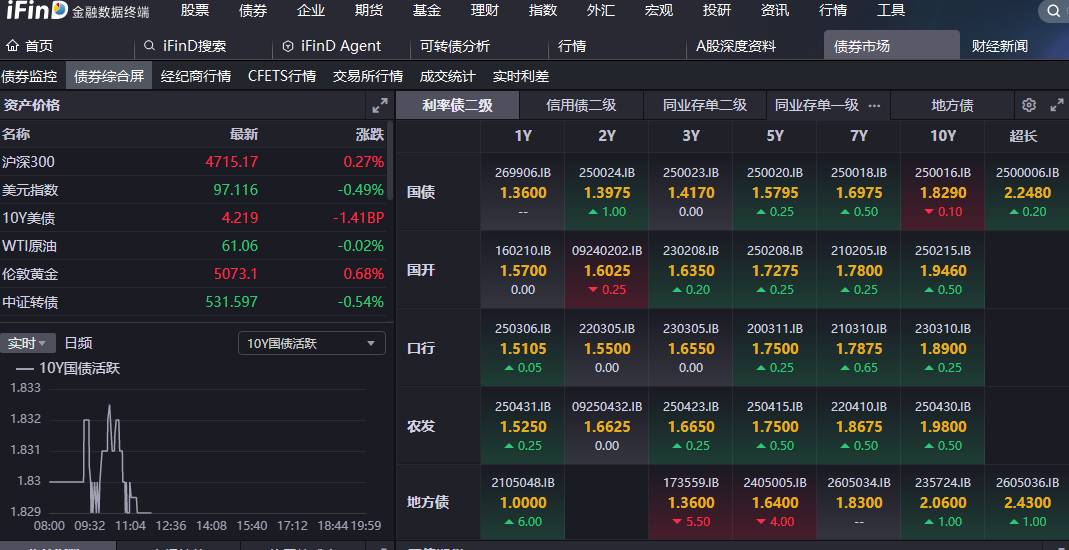
Task: Select the 伦敦黄金 row
Action: pos(193,274)
